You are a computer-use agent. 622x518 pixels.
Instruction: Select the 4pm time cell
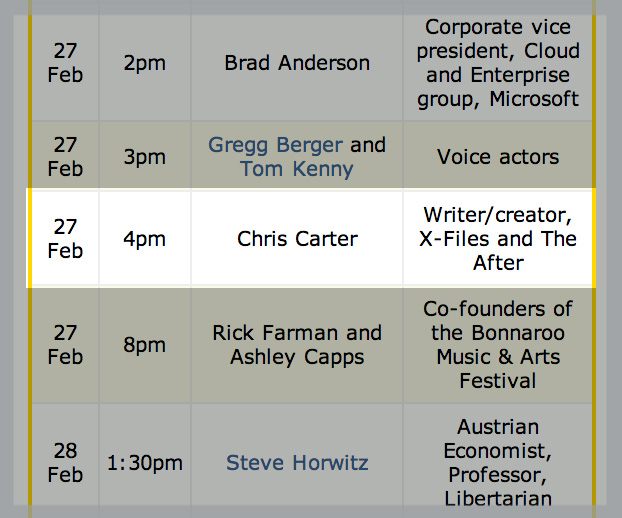(145, 239)
